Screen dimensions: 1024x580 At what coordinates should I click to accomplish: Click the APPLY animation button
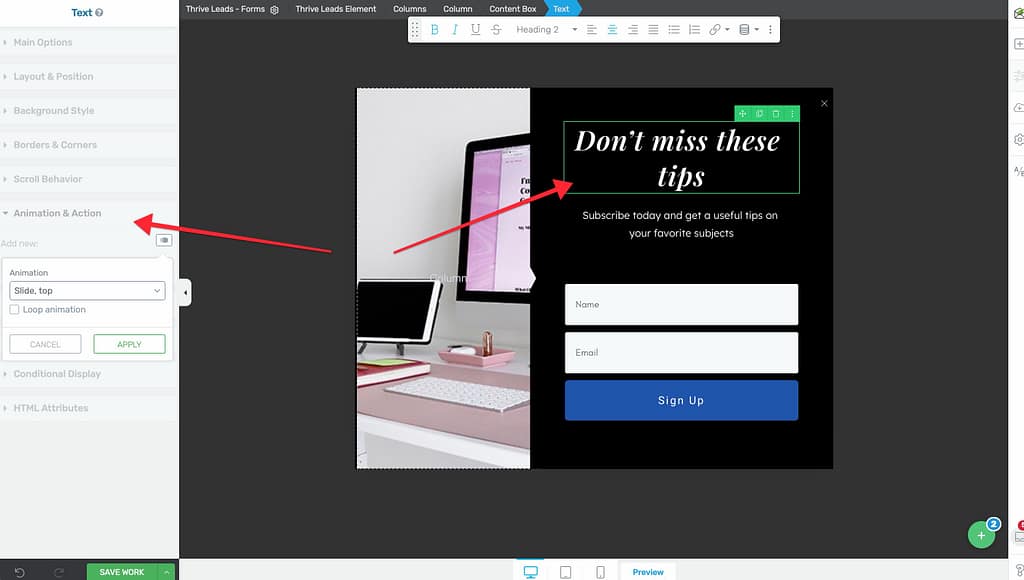tap(129, 344)
